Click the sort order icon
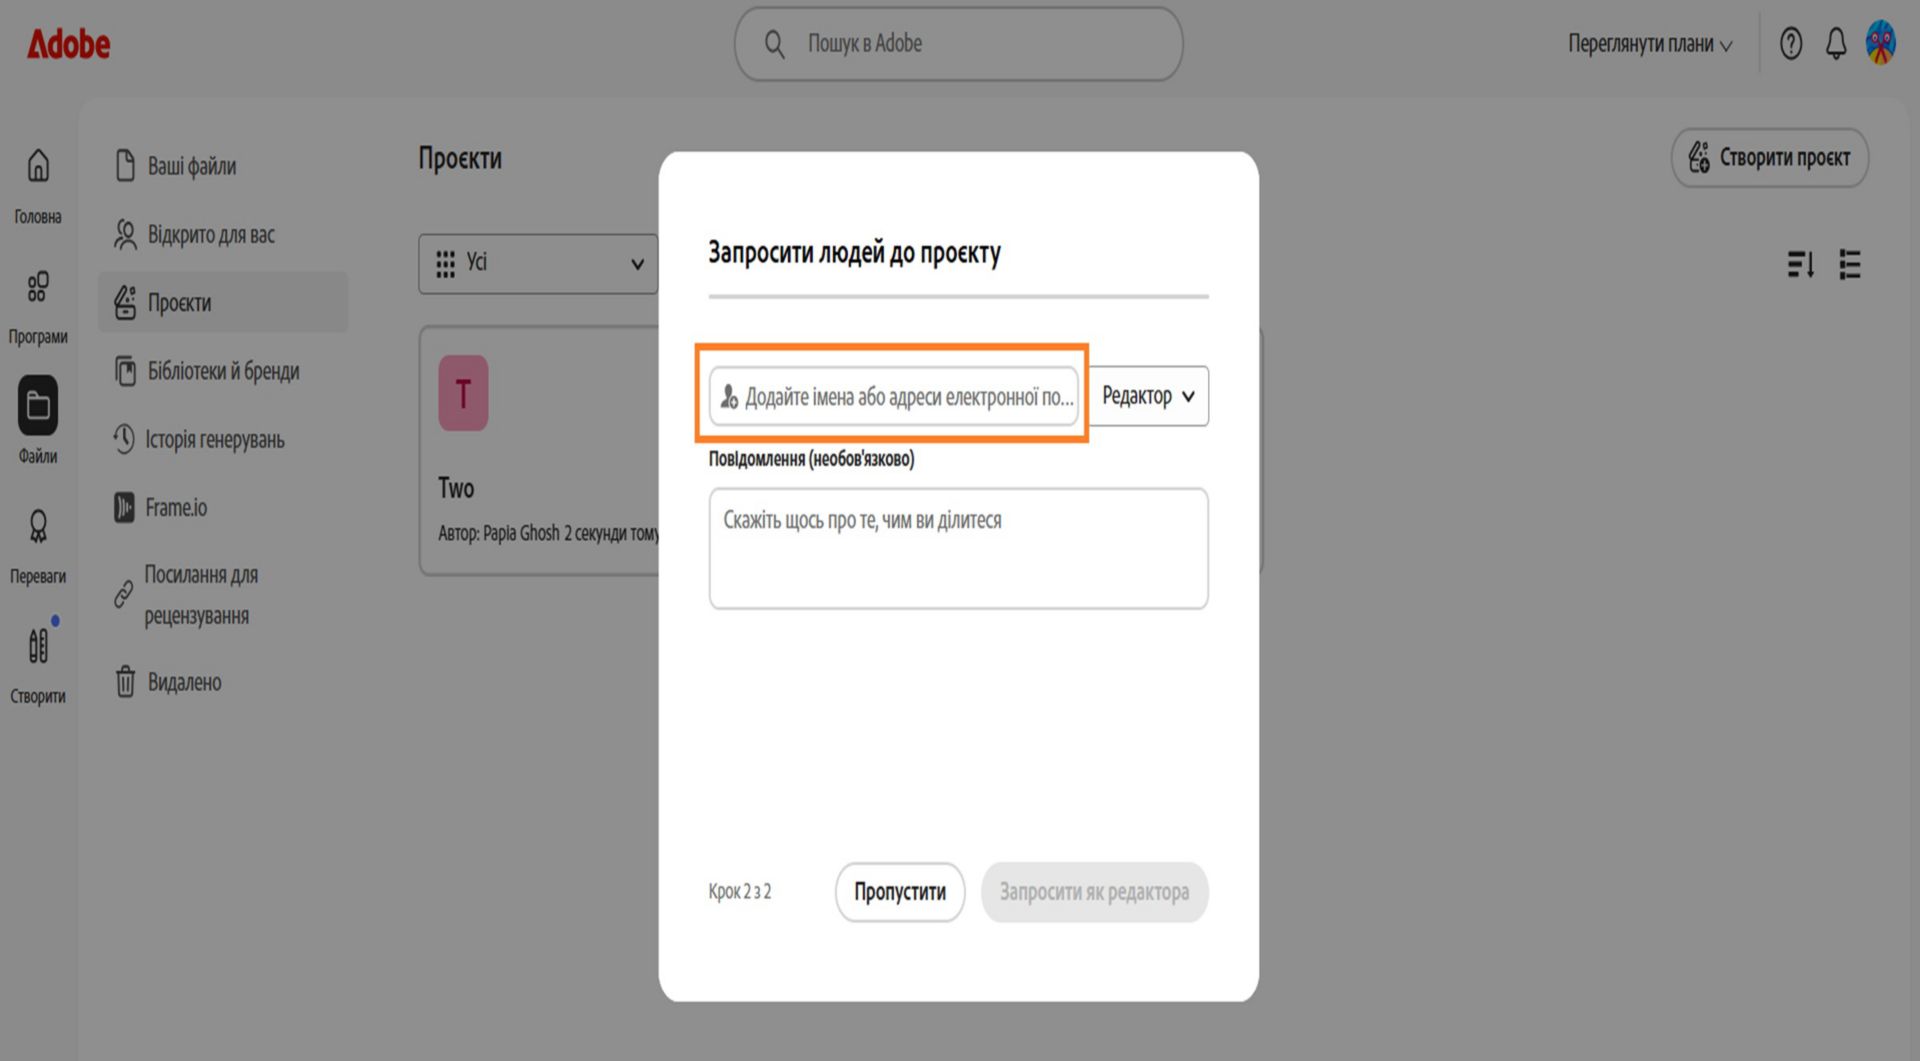 pyautogui.click(x=1801, y=265)
